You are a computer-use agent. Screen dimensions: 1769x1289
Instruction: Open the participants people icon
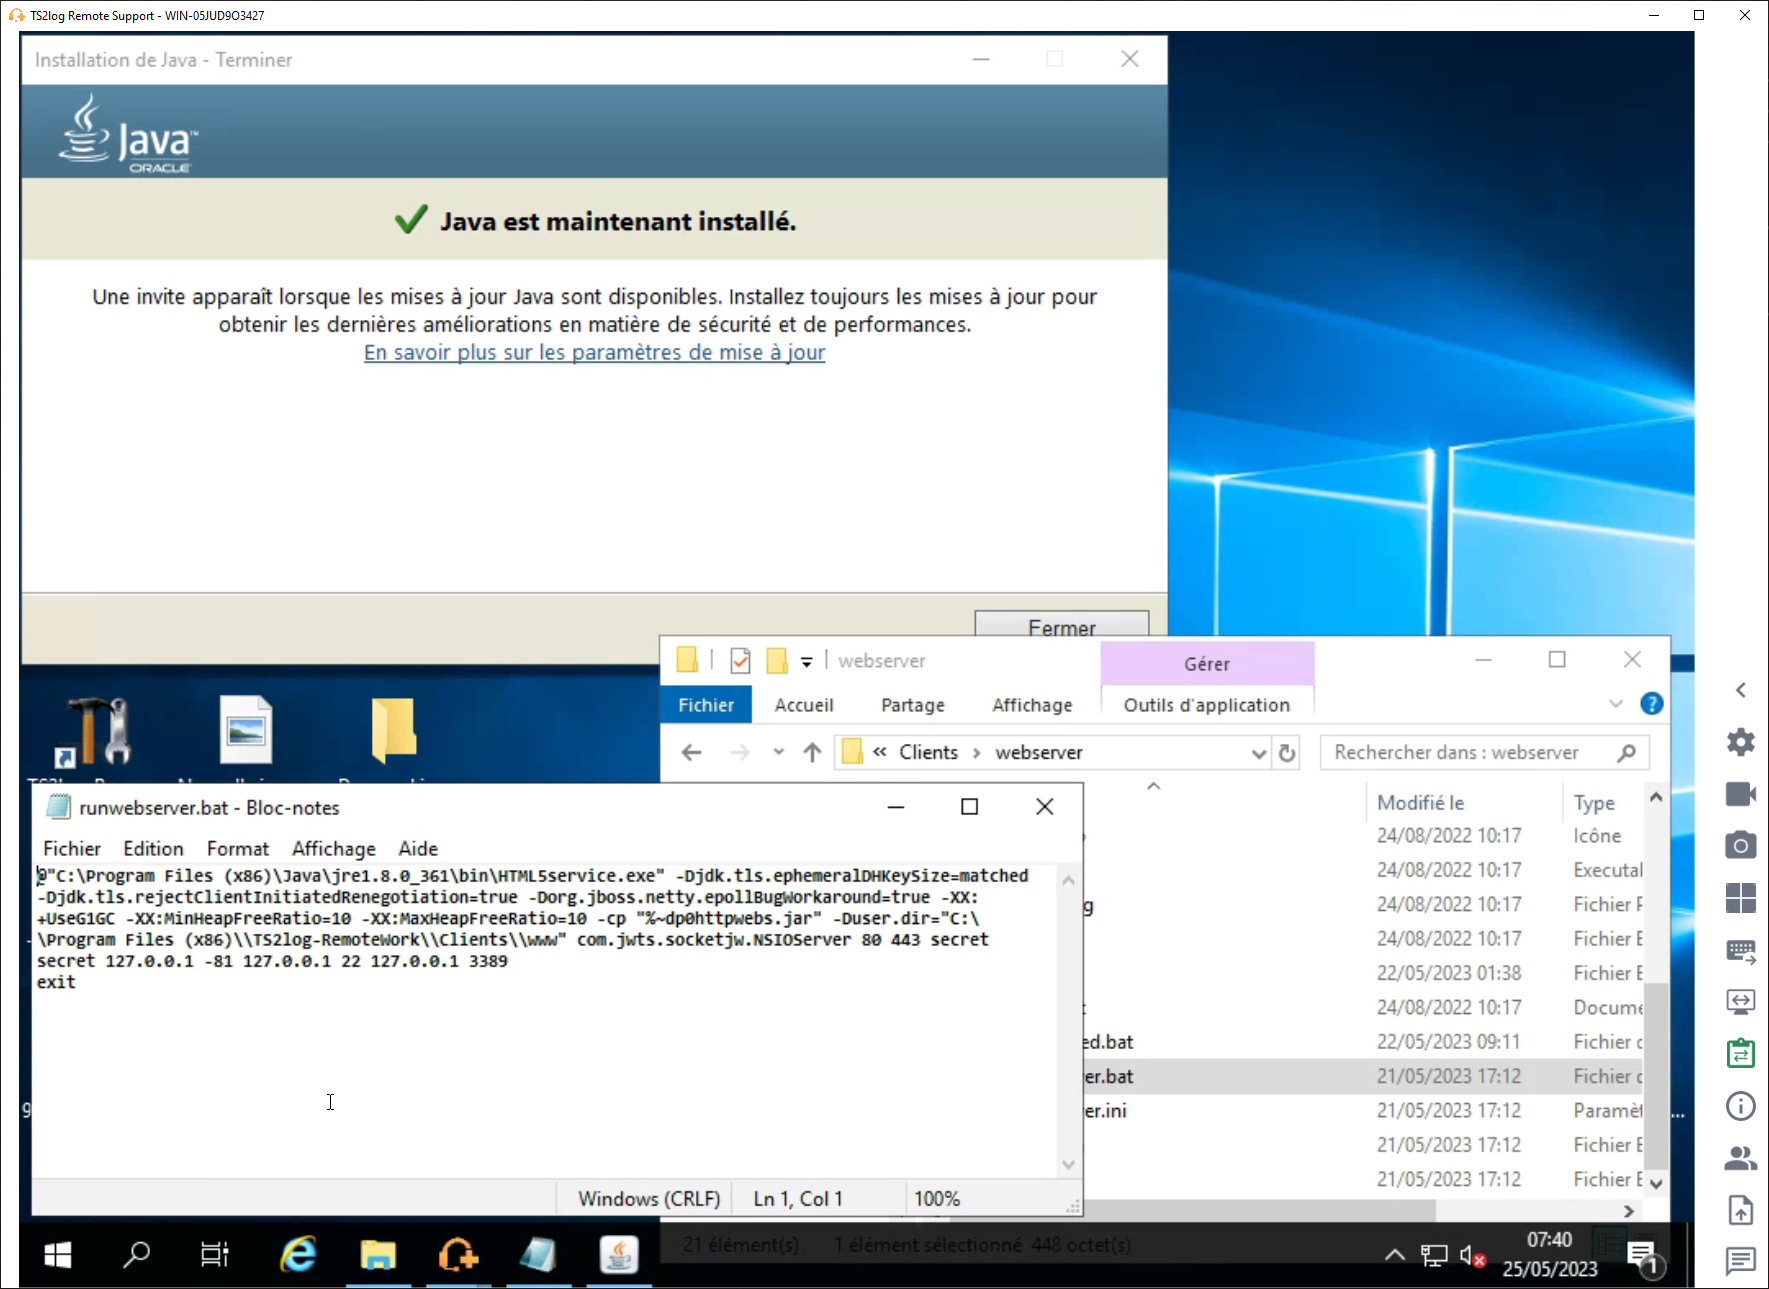coord(1741,1158)
